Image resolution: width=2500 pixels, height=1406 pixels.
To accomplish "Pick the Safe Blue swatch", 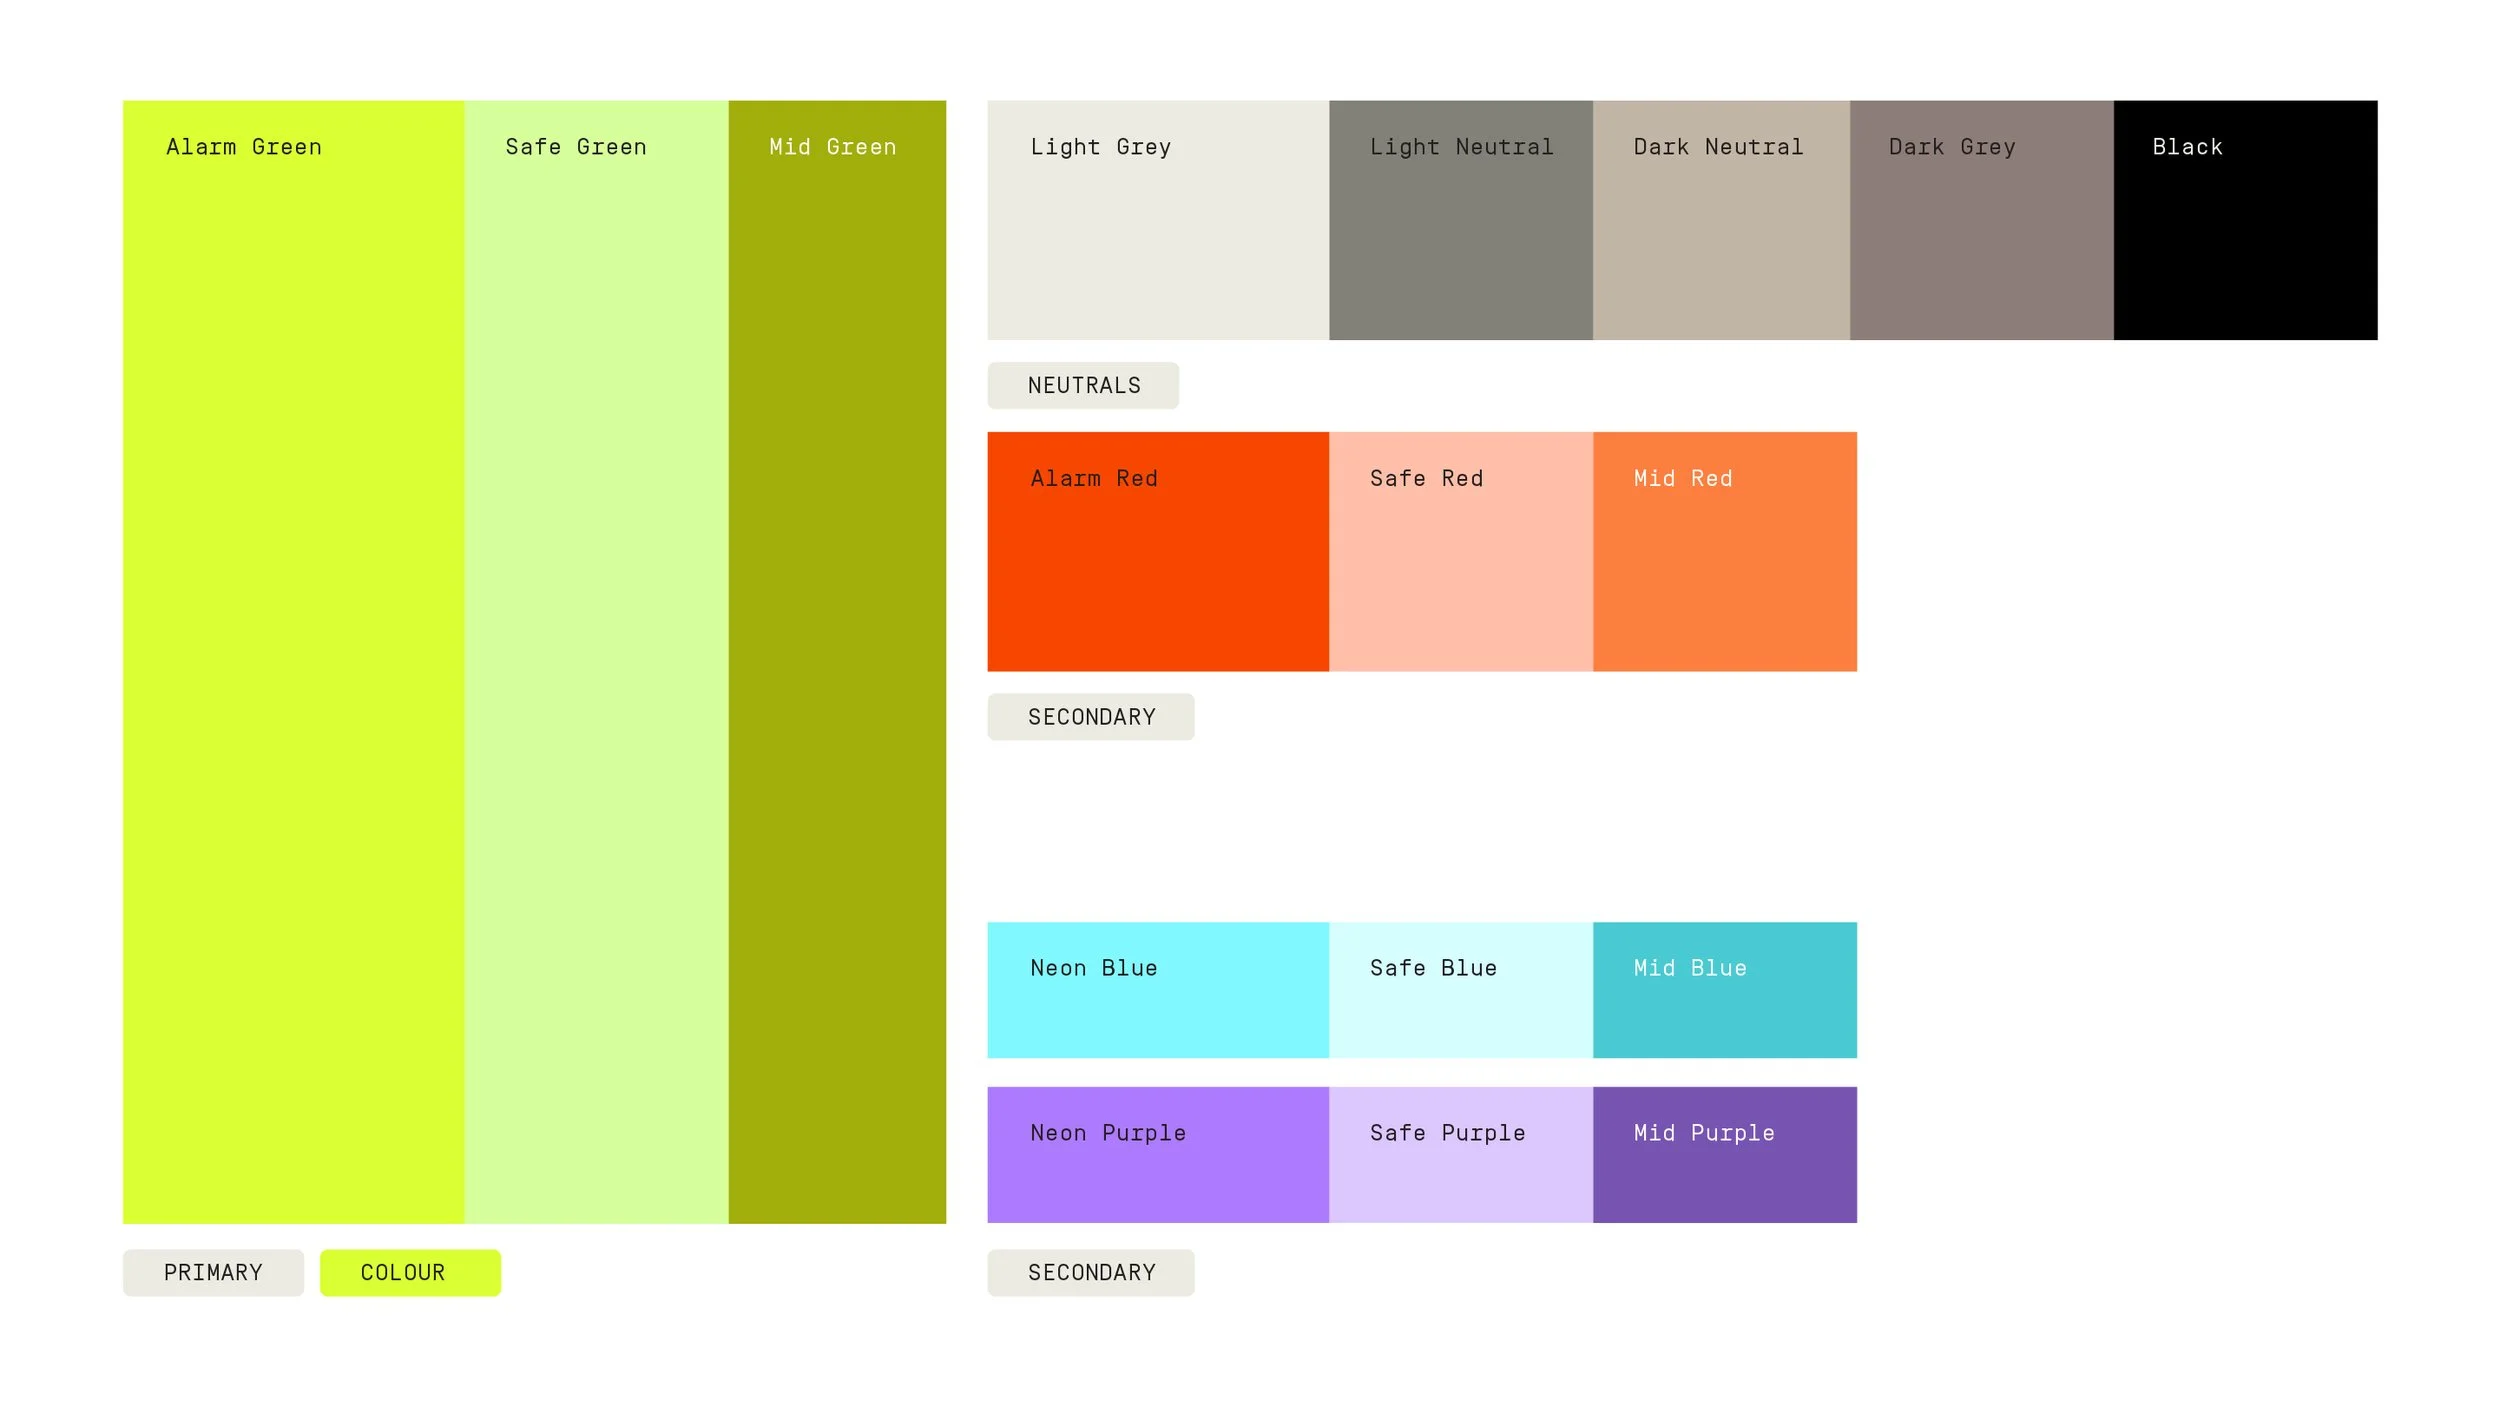I will pyautogui.click(x=1461, y=990).
